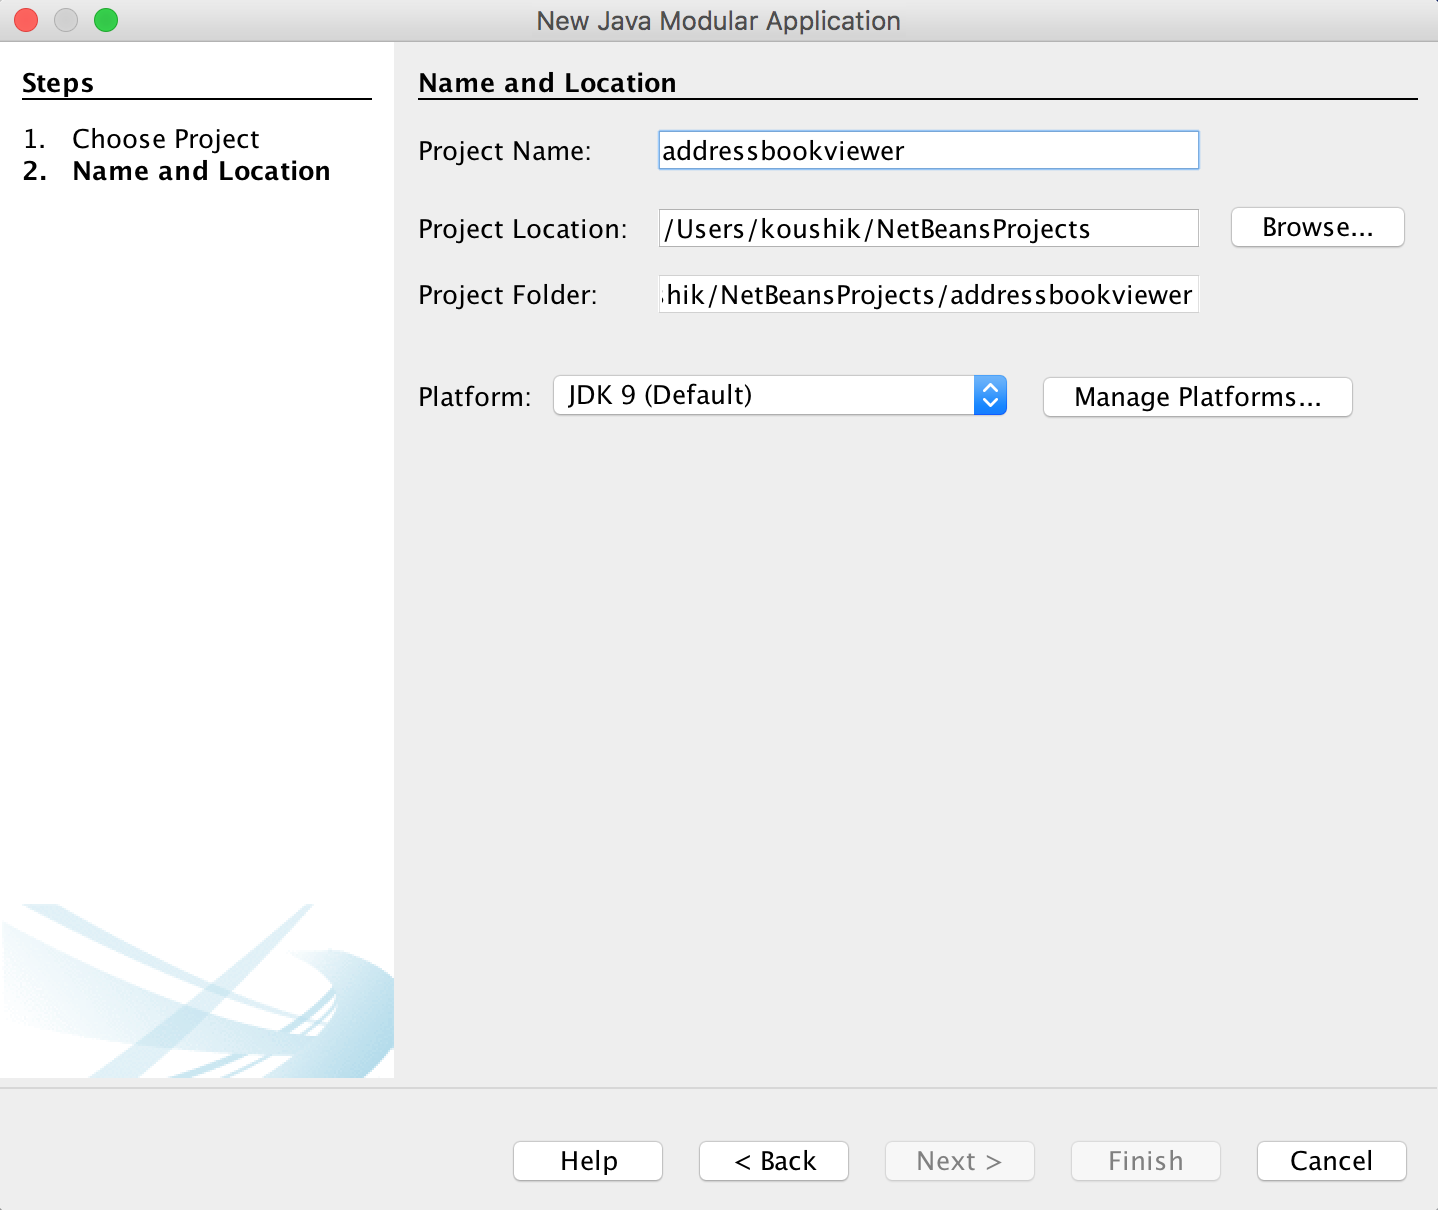Click the Project Folder path field
1438x1210 pixels.
click(x=928, y=294)
